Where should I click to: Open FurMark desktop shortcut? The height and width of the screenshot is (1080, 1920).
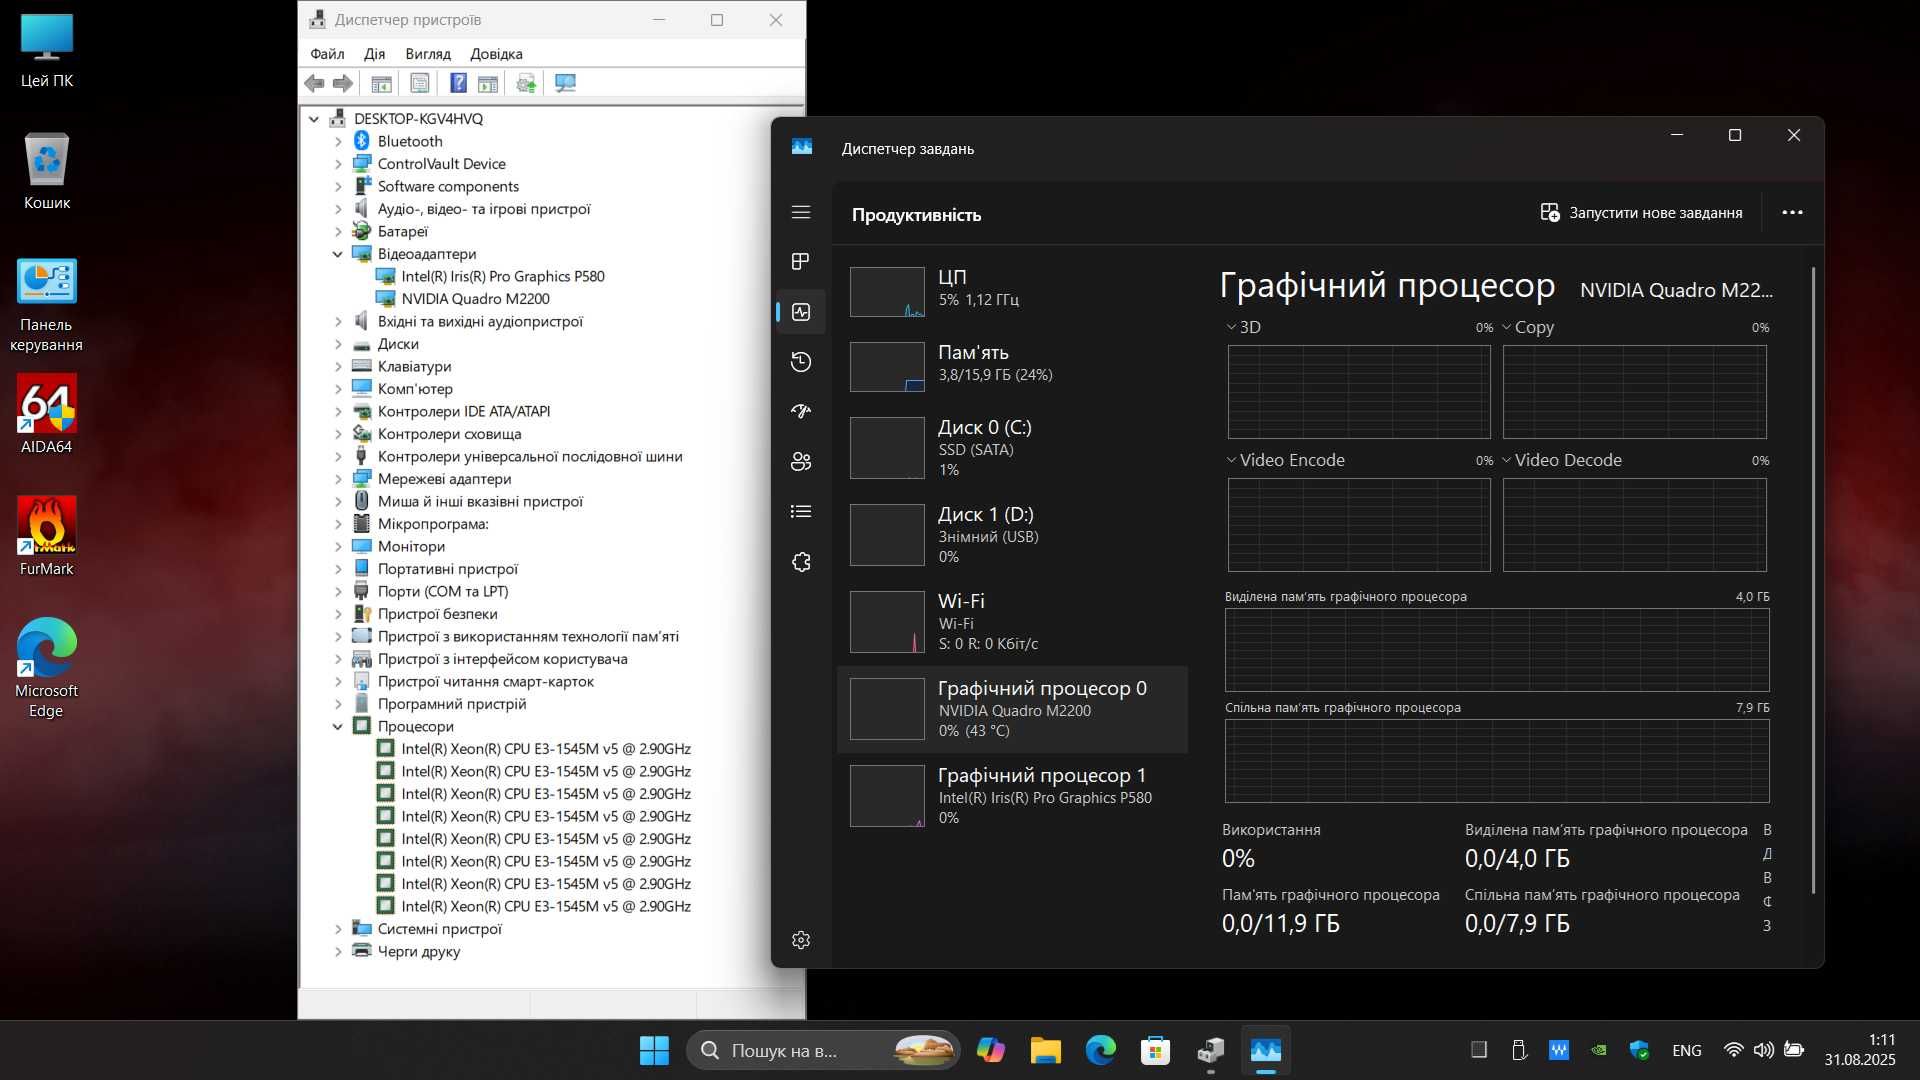(47, 538)
